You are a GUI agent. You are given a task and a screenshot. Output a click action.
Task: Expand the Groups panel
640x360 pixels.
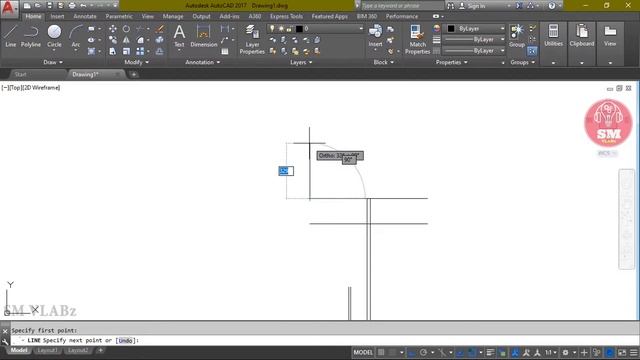(522, 62)
